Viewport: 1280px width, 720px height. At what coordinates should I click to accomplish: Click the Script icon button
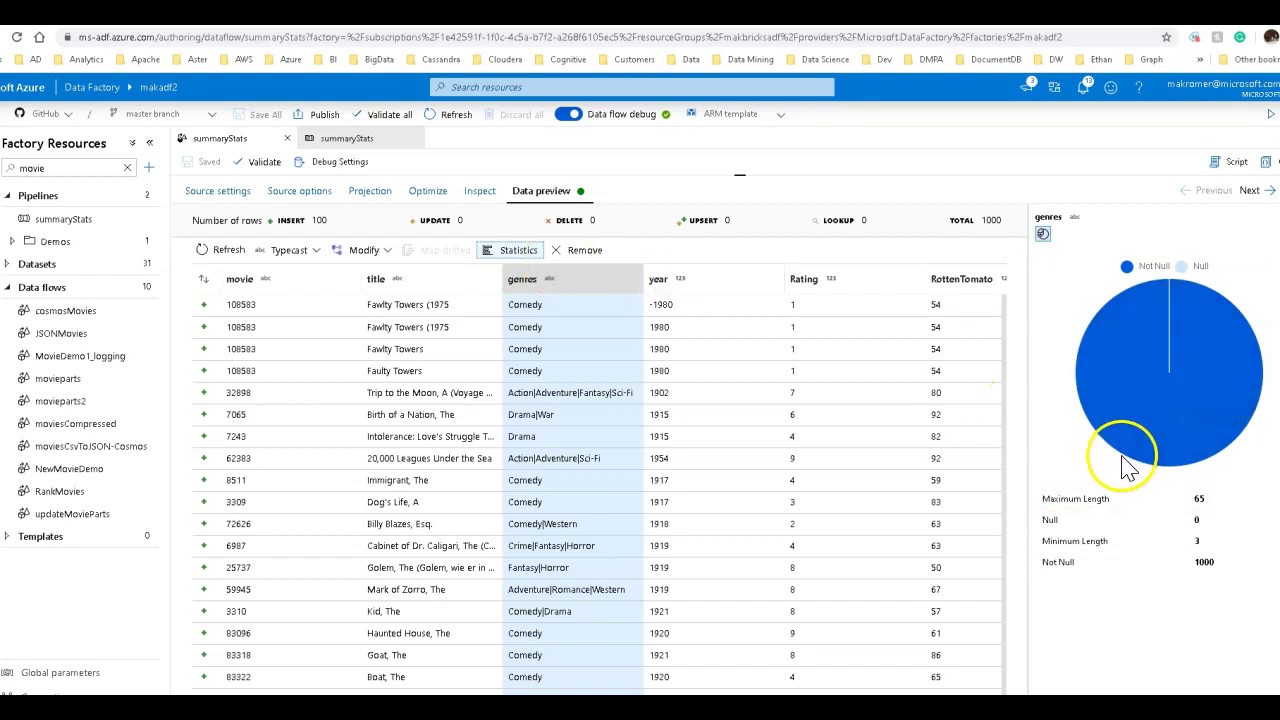[x=1229, y=162]
